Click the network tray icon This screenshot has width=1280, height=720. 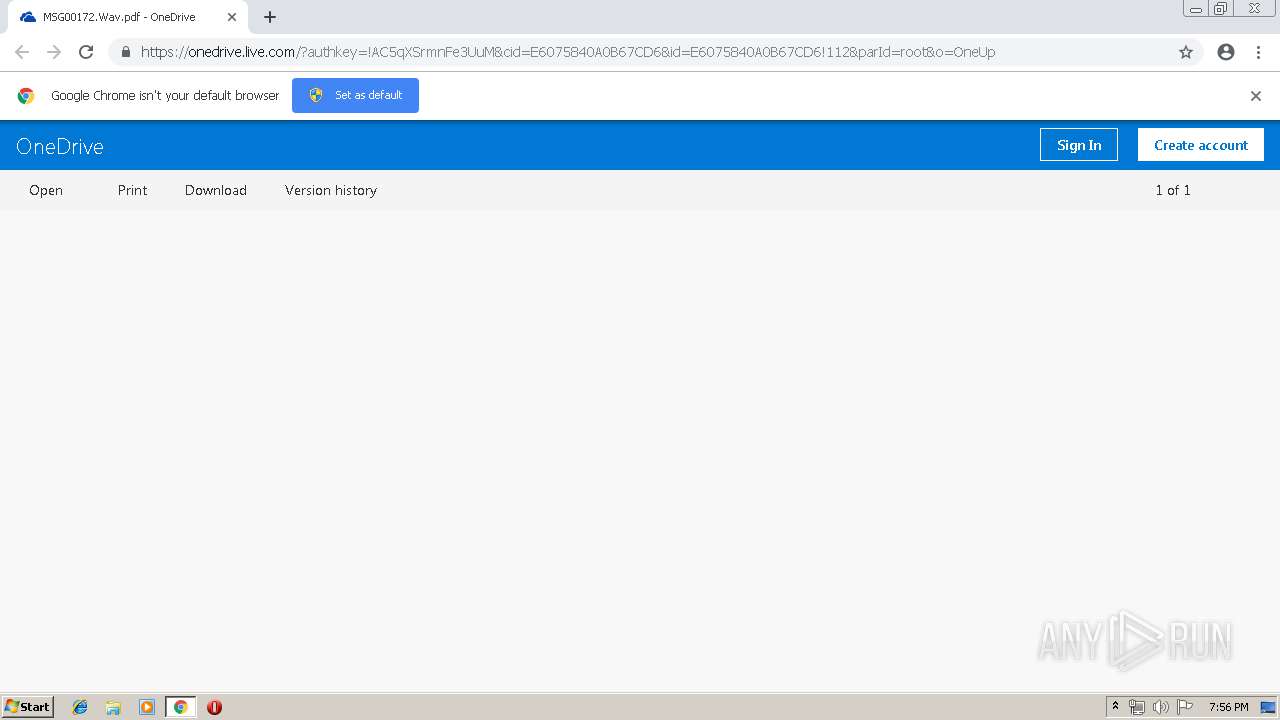coord(1137,707)
